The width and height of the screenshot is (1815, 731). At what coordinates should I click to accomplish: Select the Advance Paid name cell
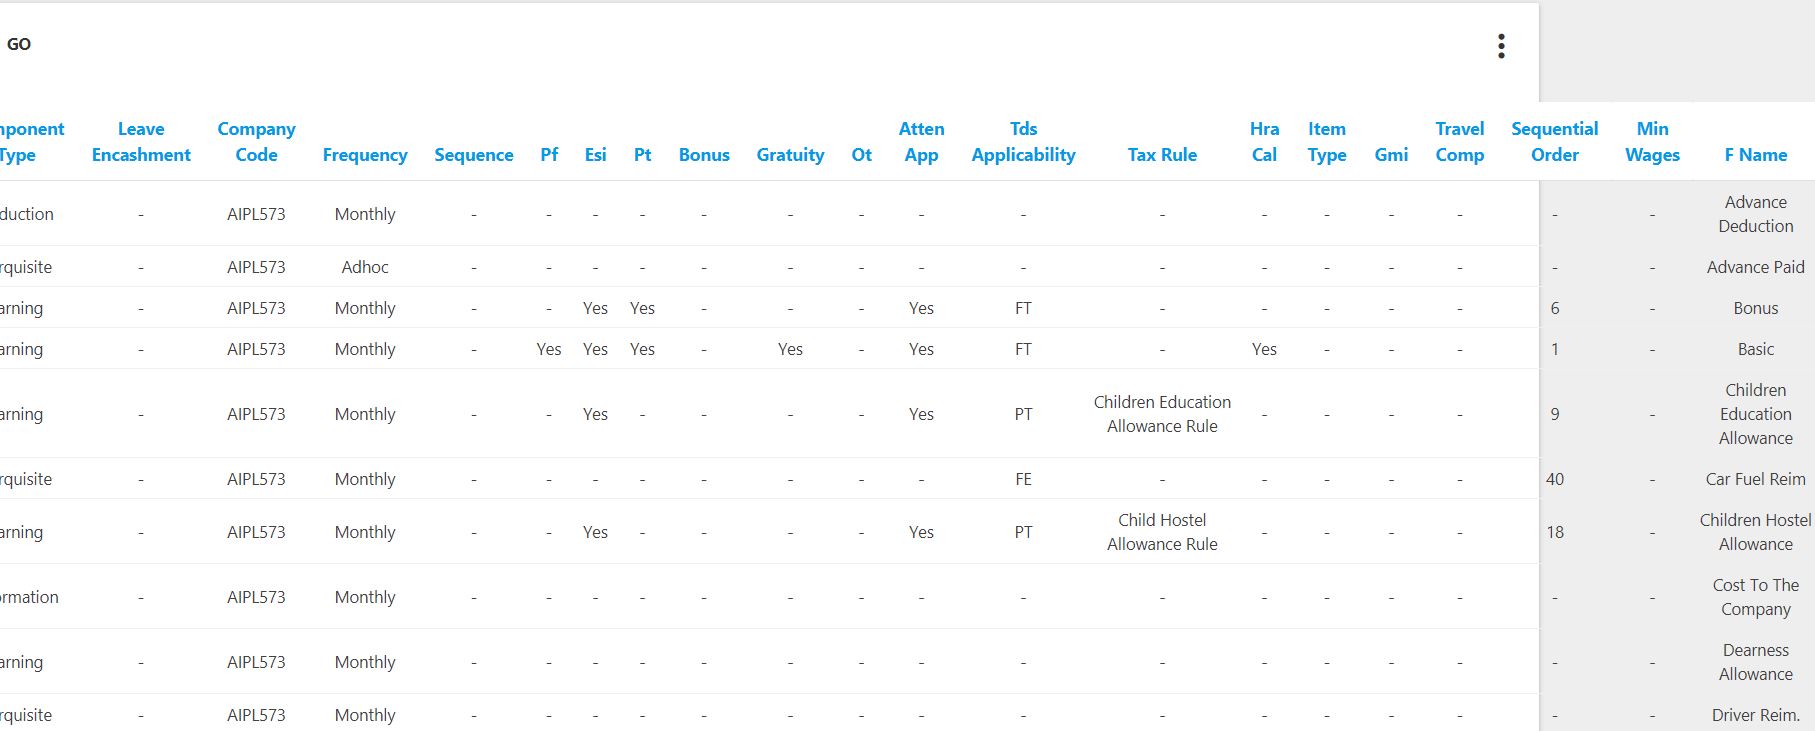pos(1756,267)
